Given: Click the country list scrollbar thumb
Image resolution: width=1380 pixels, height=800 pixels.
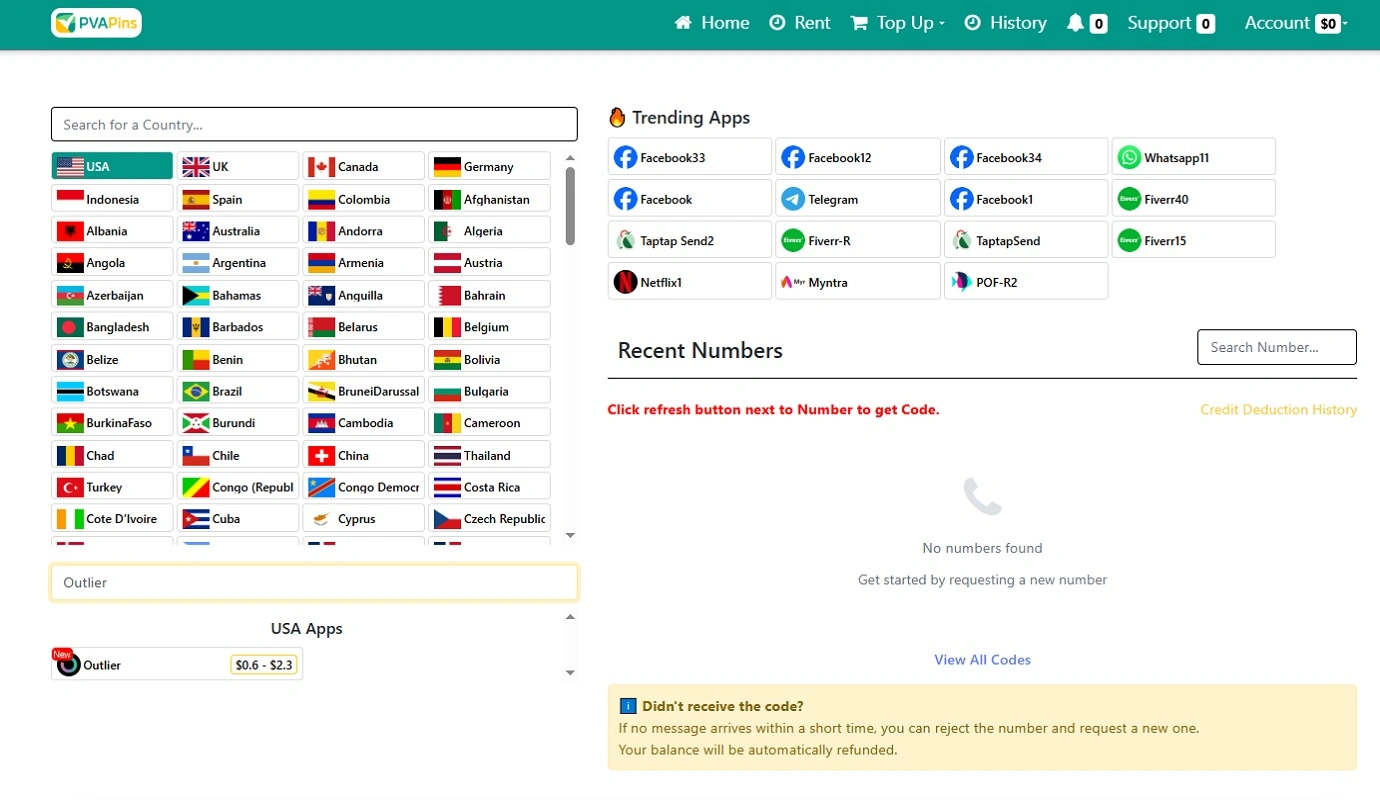Looking at the screenshot, I should [x=570, y=205].
